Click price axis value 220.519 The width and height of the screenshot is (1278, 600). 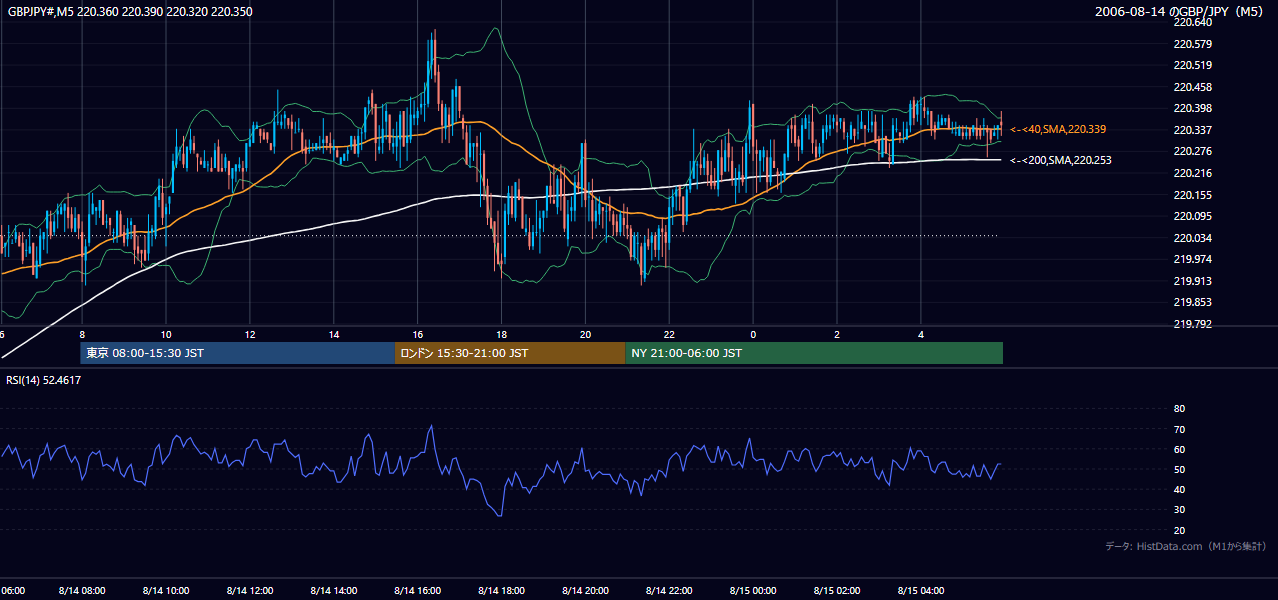coord(1192,65)
